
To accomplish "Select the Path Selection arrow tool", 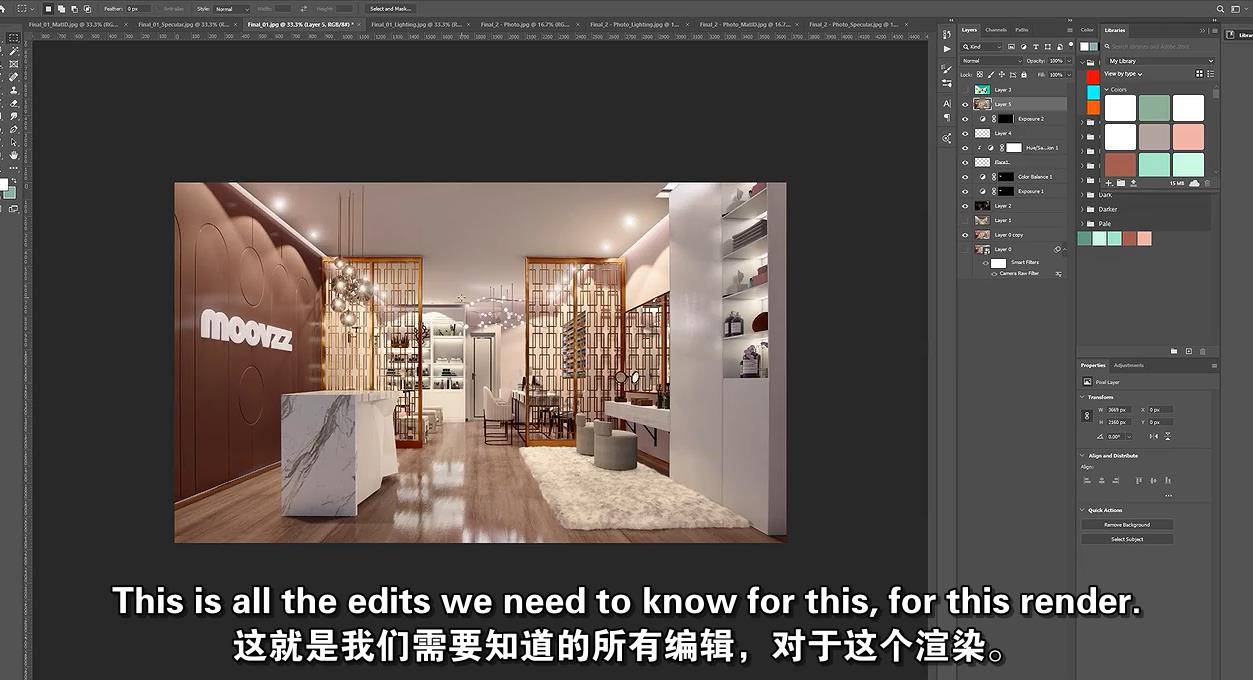I will [14, 142].
